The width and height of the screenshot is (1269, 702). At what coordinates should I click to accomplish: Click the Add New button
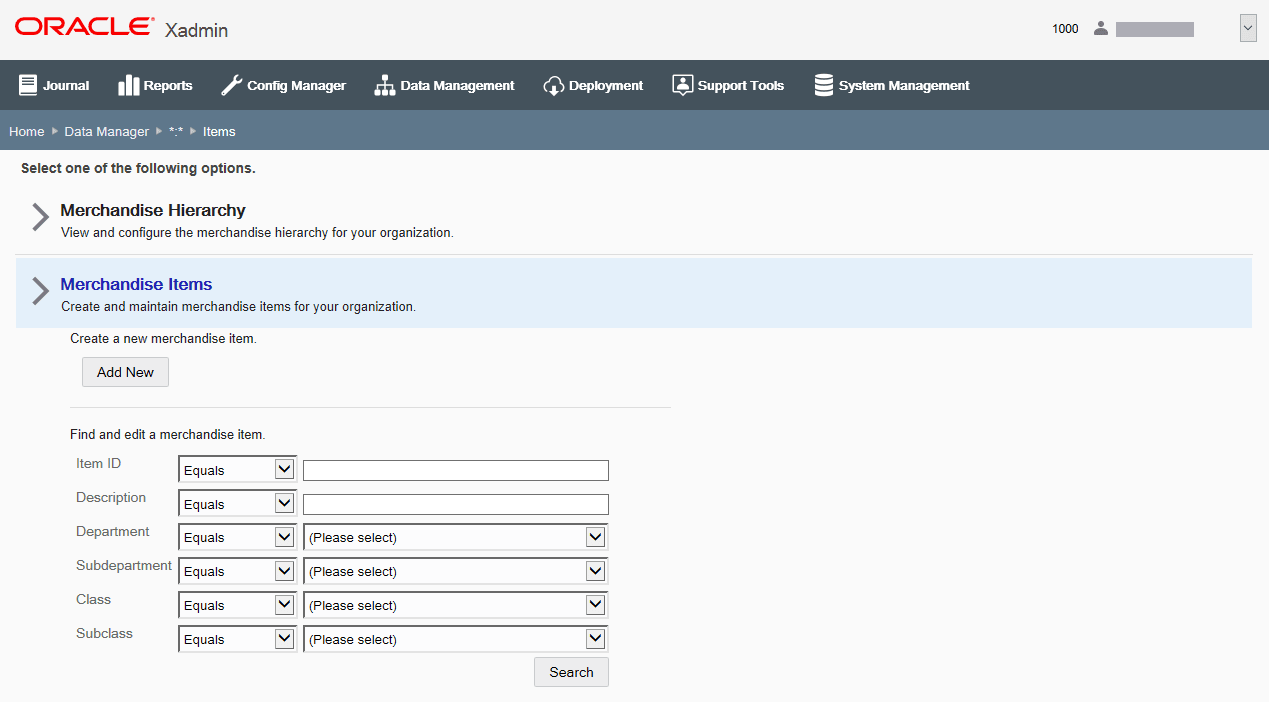(x=125, y=372)
